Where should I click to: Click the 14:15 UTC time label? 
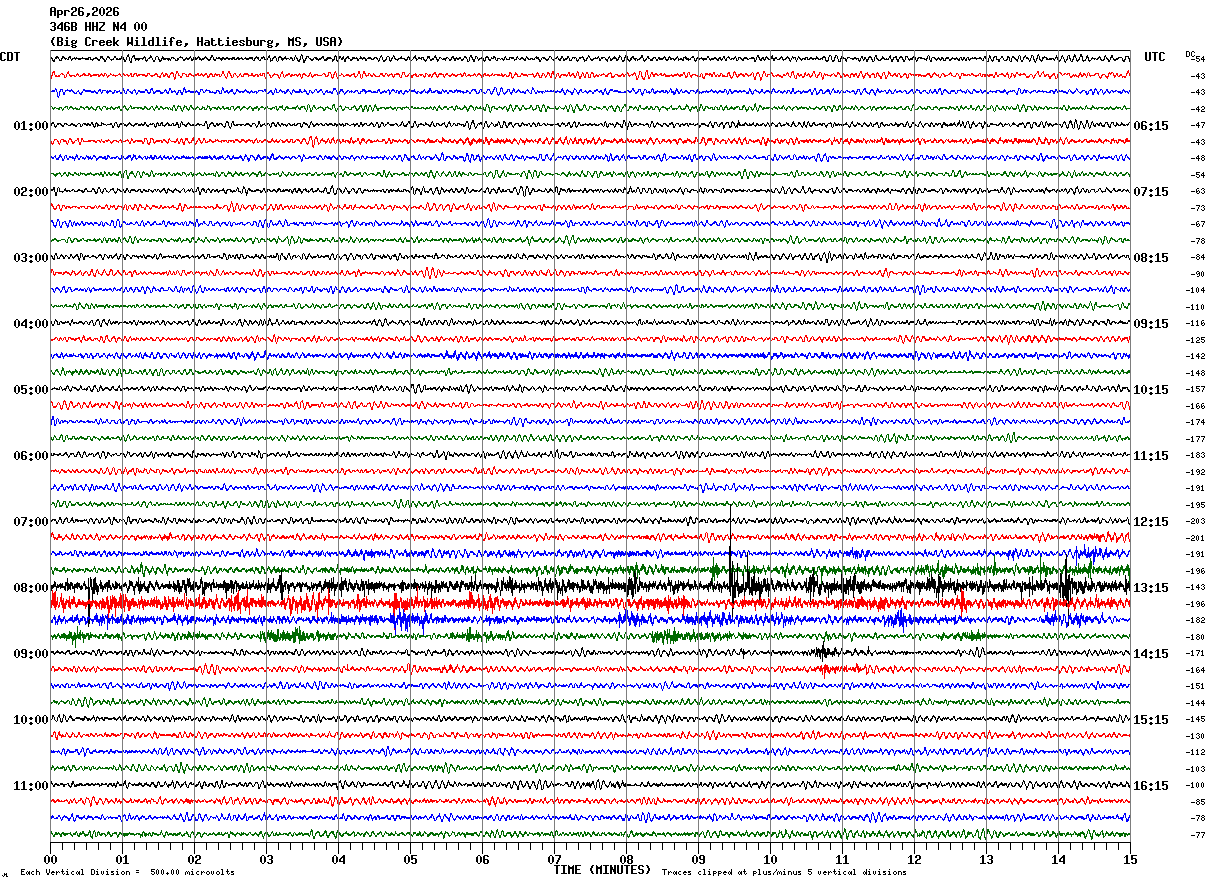tap(1151, 654)
